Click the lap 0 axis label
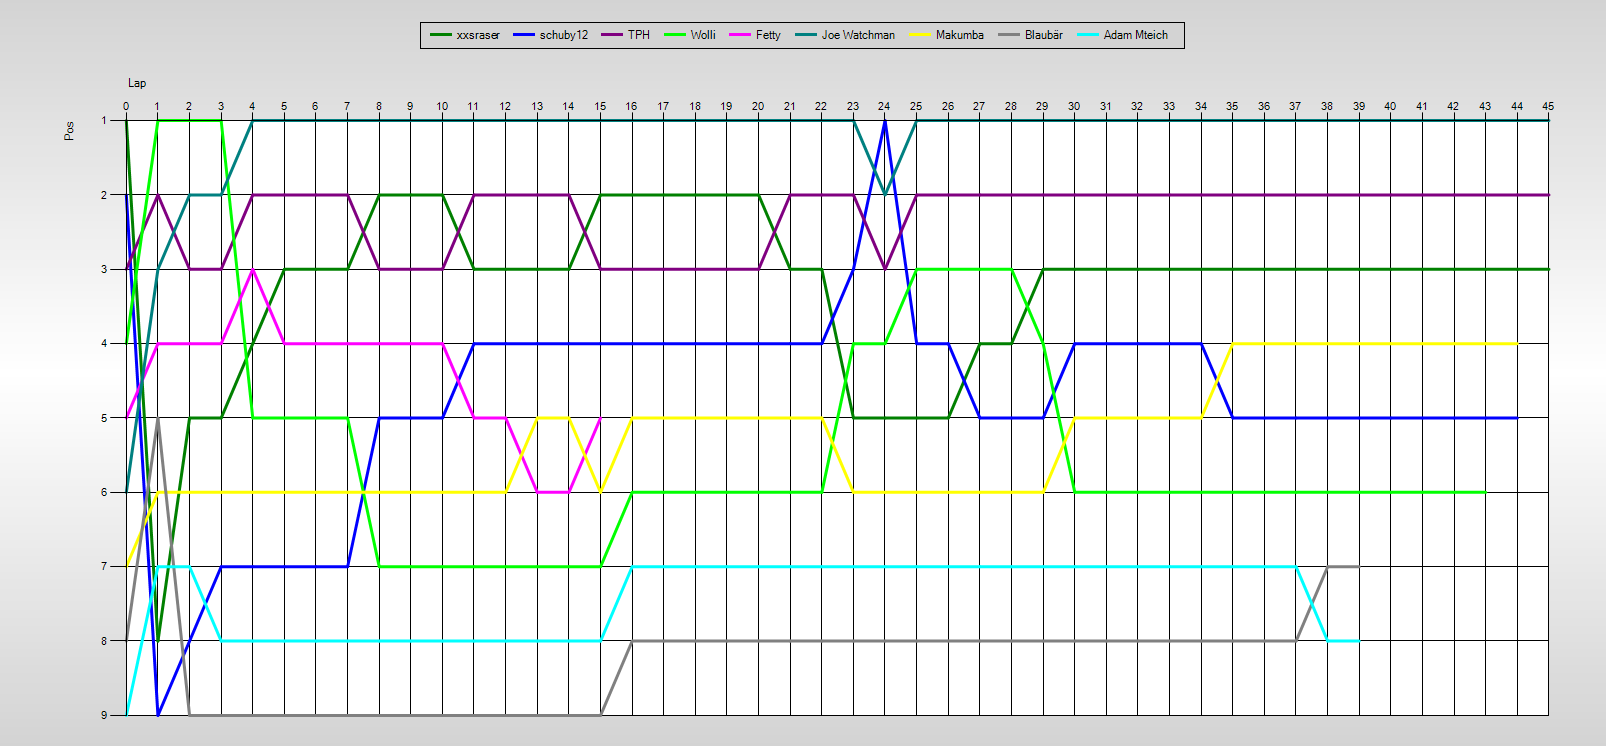 (126, 106)
